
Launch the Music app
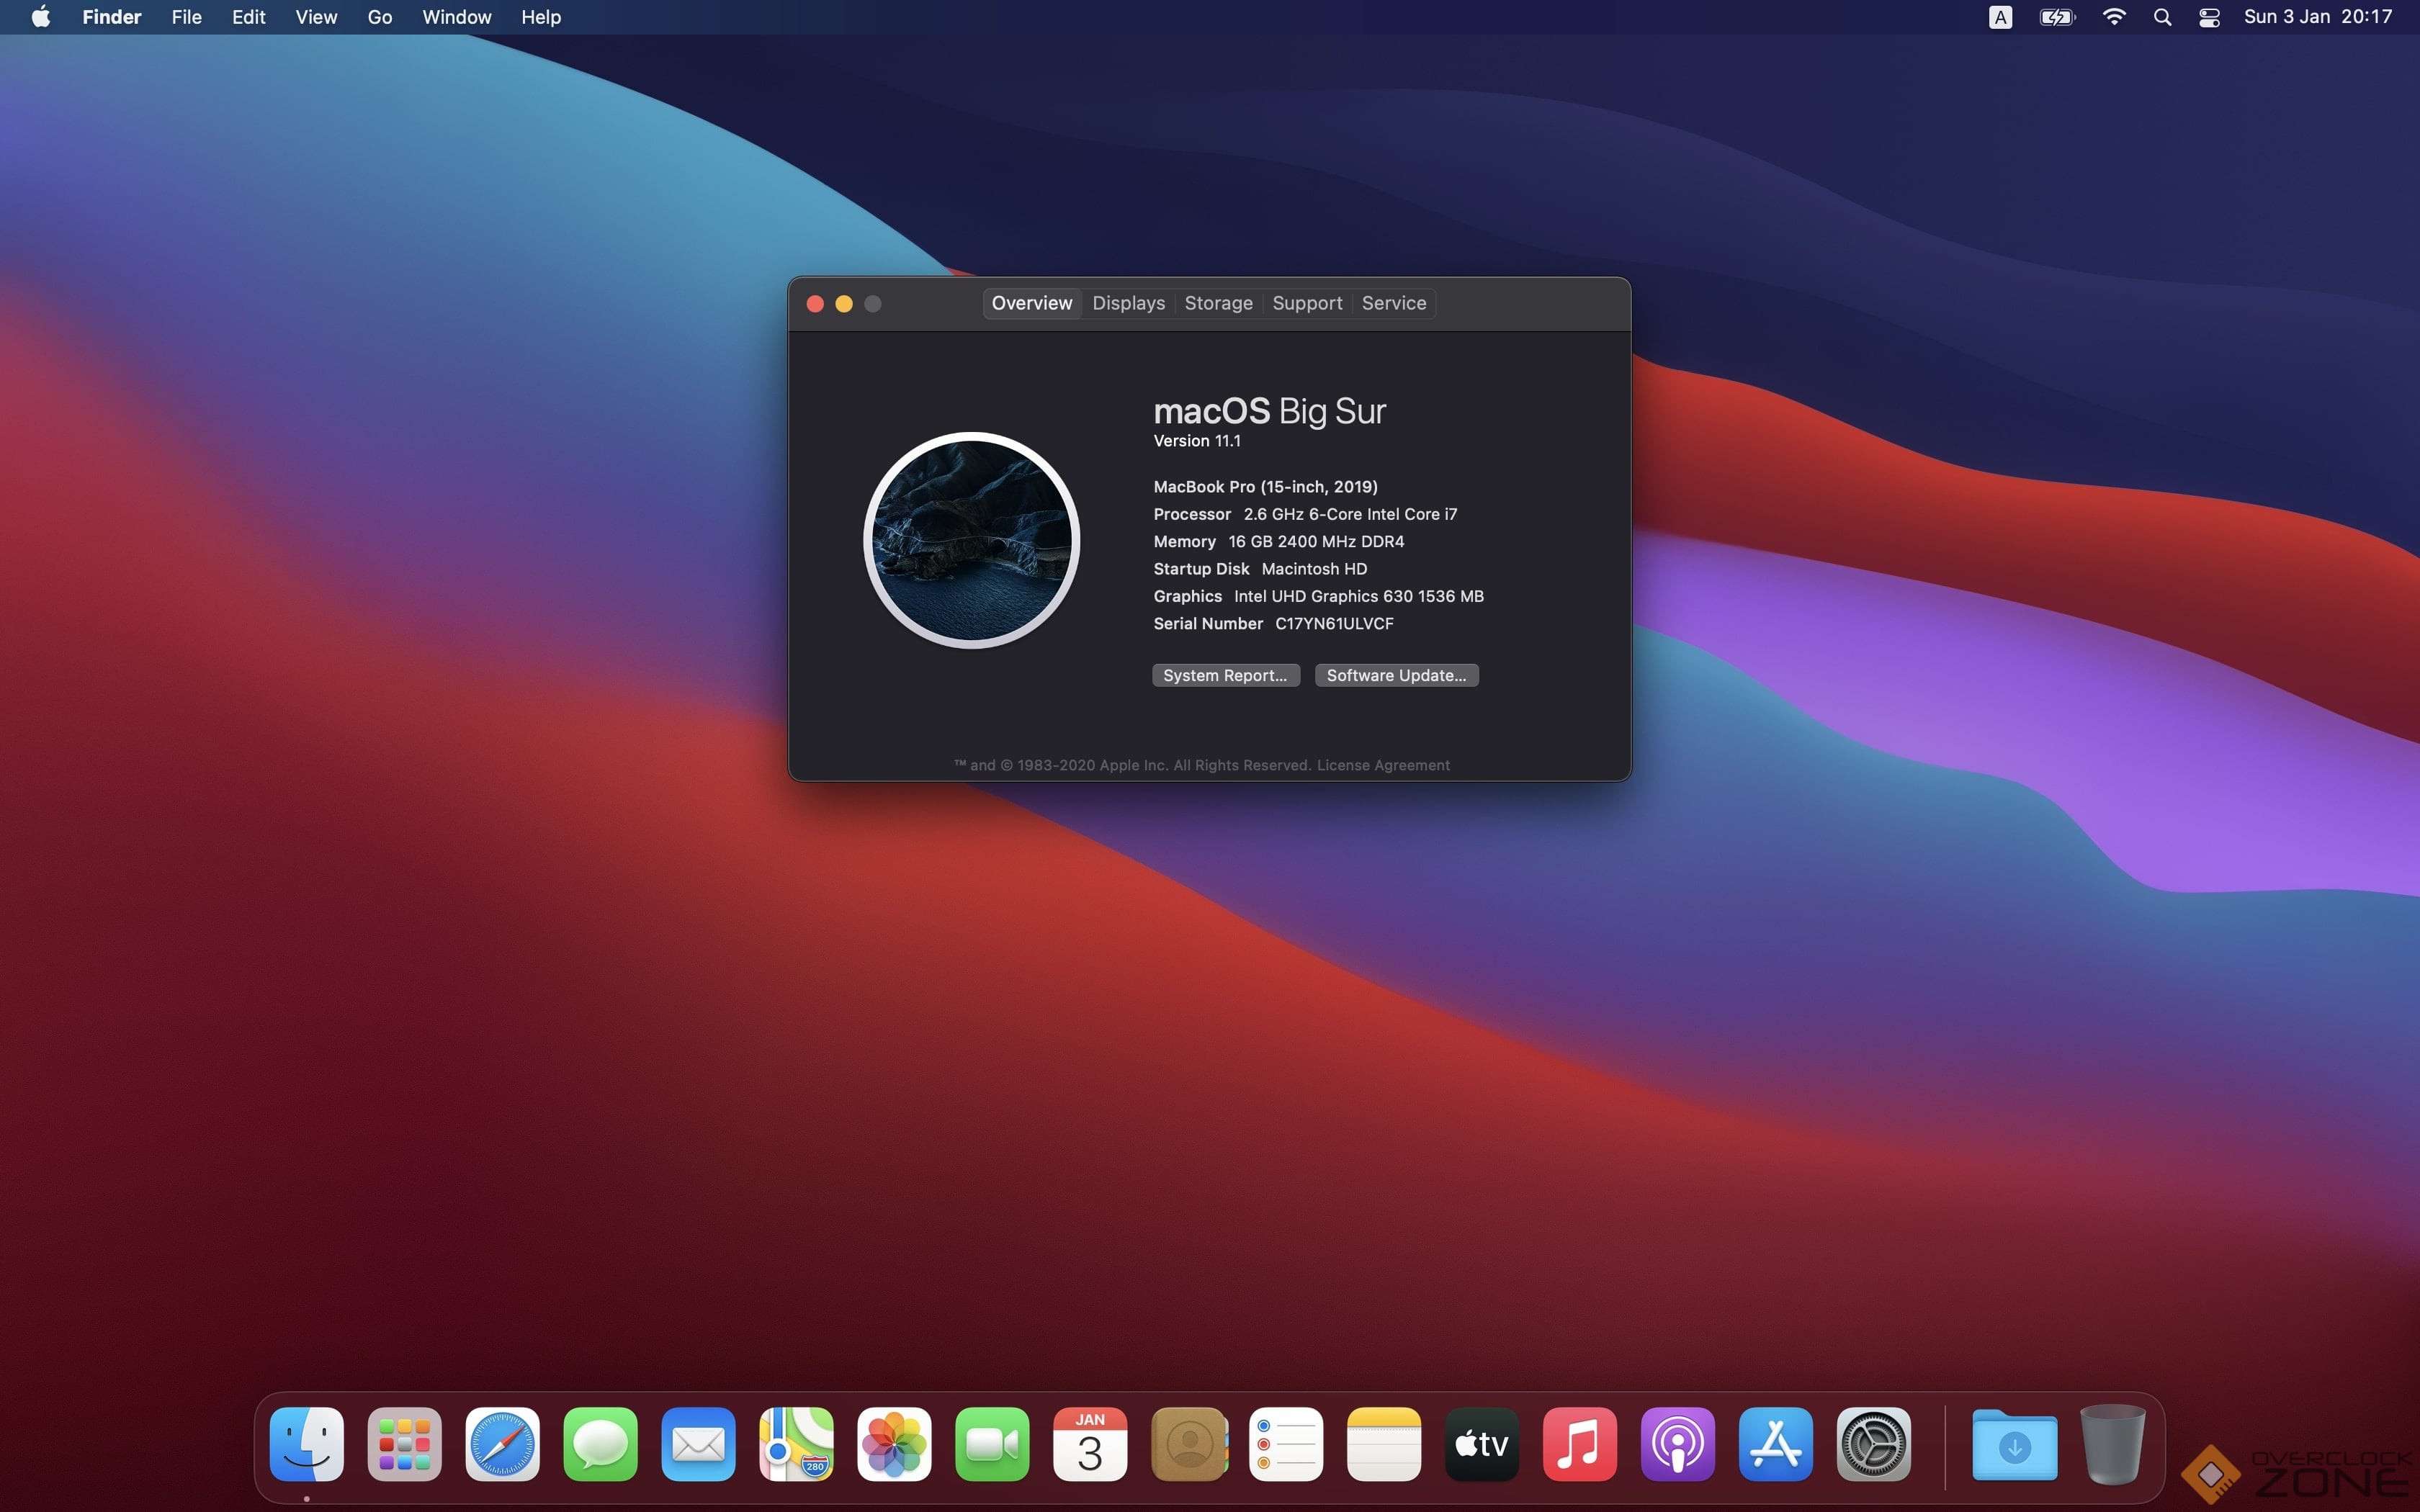(1579, 1444)
